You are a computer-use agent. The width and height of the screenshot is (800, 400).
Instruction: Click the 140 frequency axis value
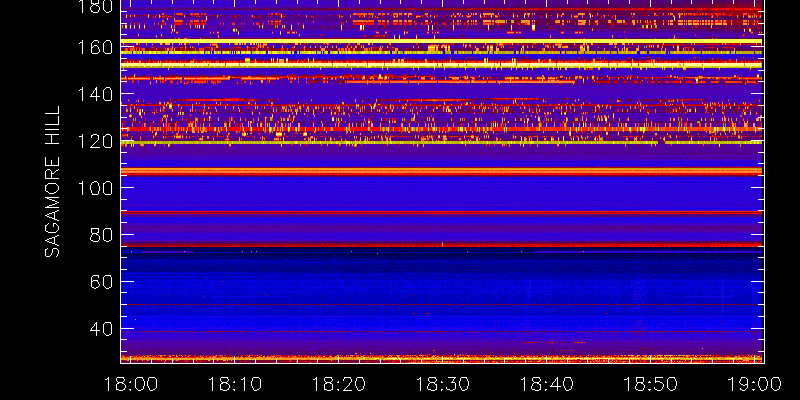pyautogui.click(x=94, y=94)
